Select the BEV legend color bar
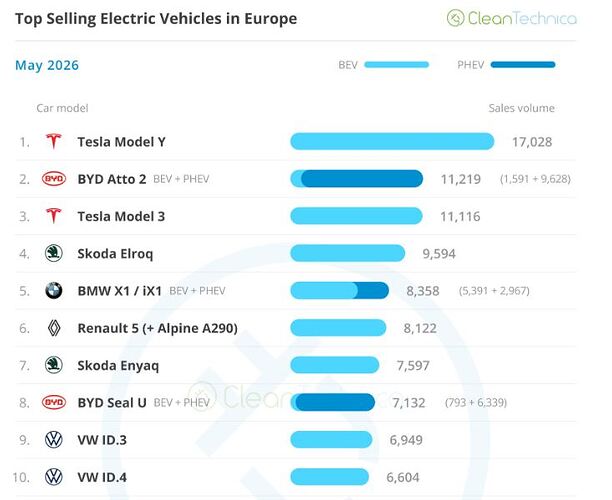 point(397,65)
